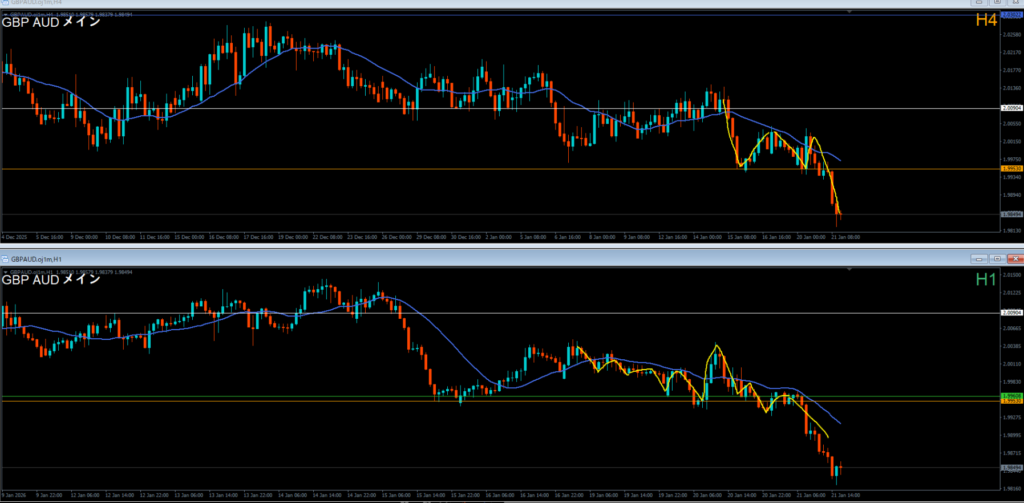Click the 2.00904 price label on the H4 price axis
Screen dimensions: 1024x503
[x=1010, y=108]
